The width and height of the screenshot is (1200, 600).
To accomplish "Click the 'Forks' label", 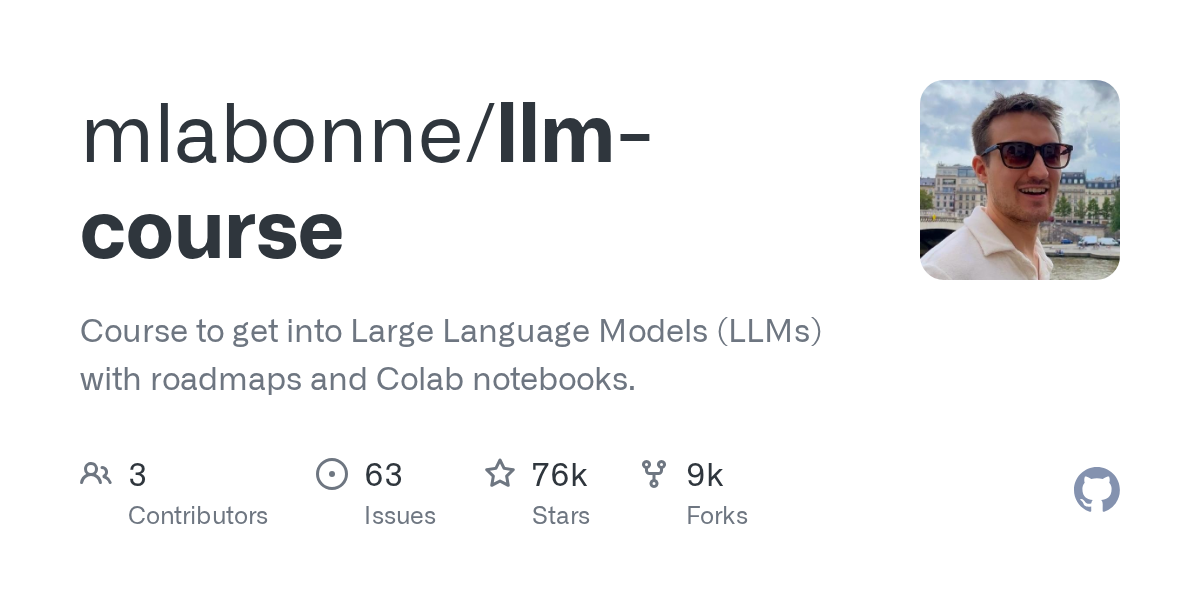I will [717, 516].
